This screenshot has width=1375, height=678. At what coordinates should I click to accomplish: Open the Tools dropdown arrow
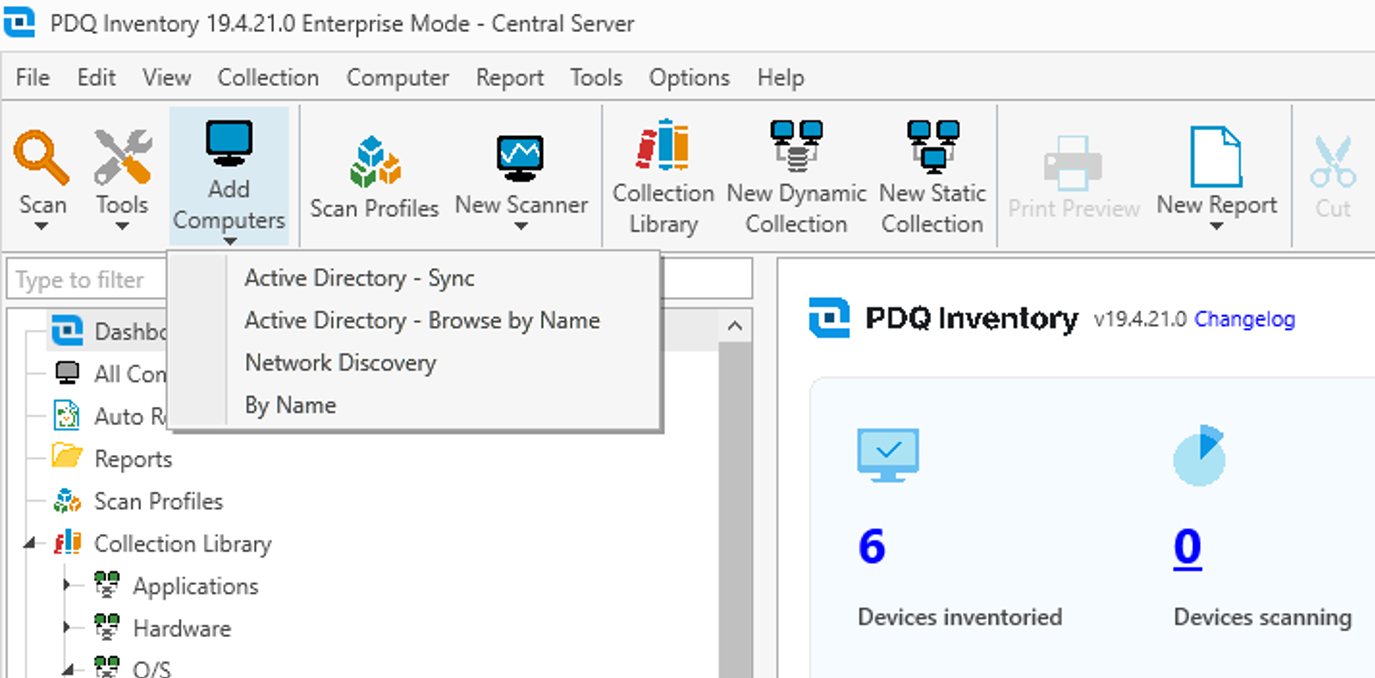[x=122, y=226]
